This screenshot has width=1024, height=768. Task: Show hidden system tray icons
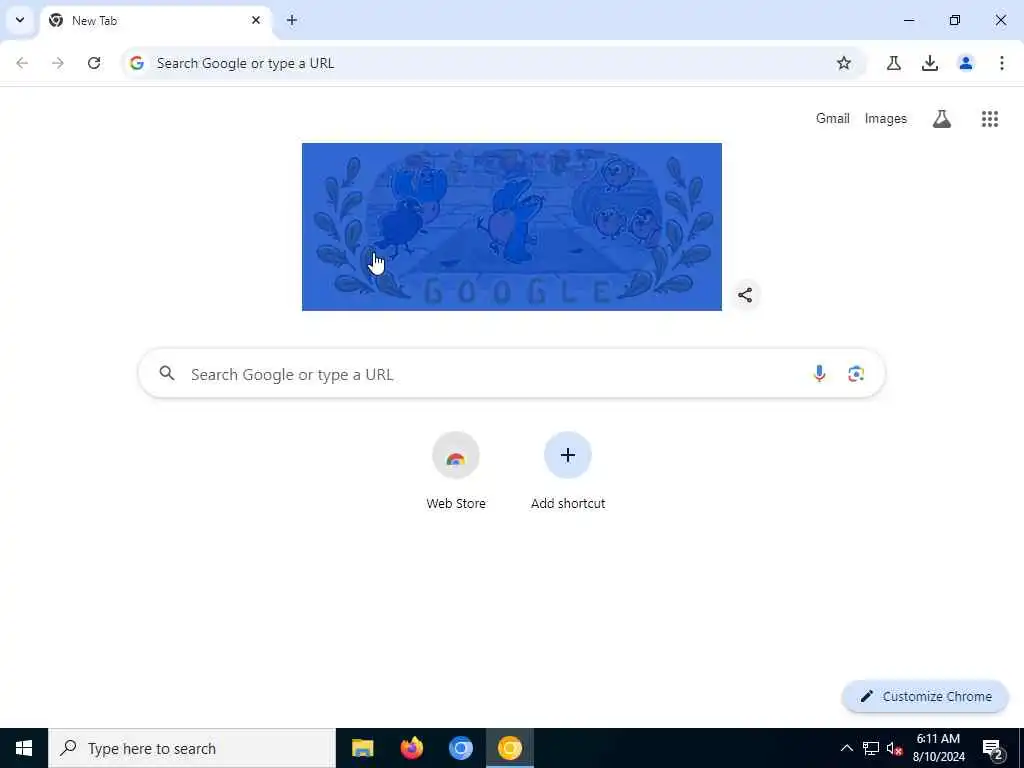click(846, 748)
